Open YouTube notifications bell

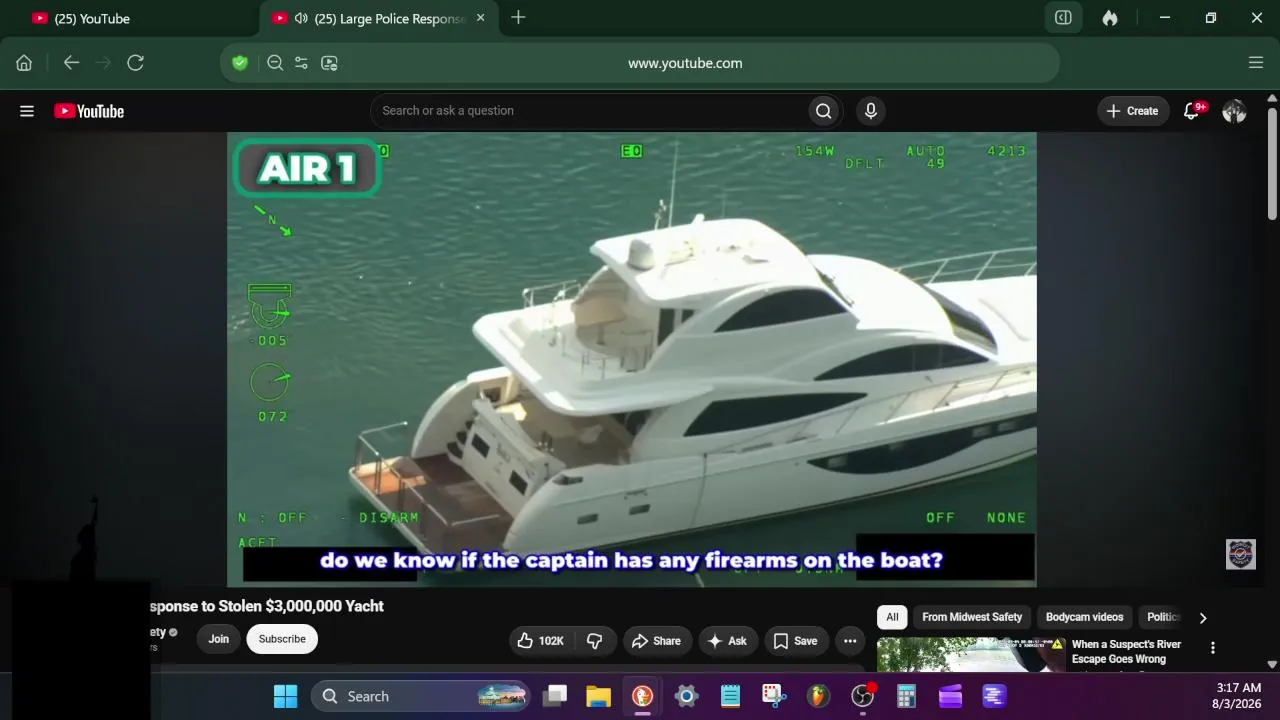1192,111
